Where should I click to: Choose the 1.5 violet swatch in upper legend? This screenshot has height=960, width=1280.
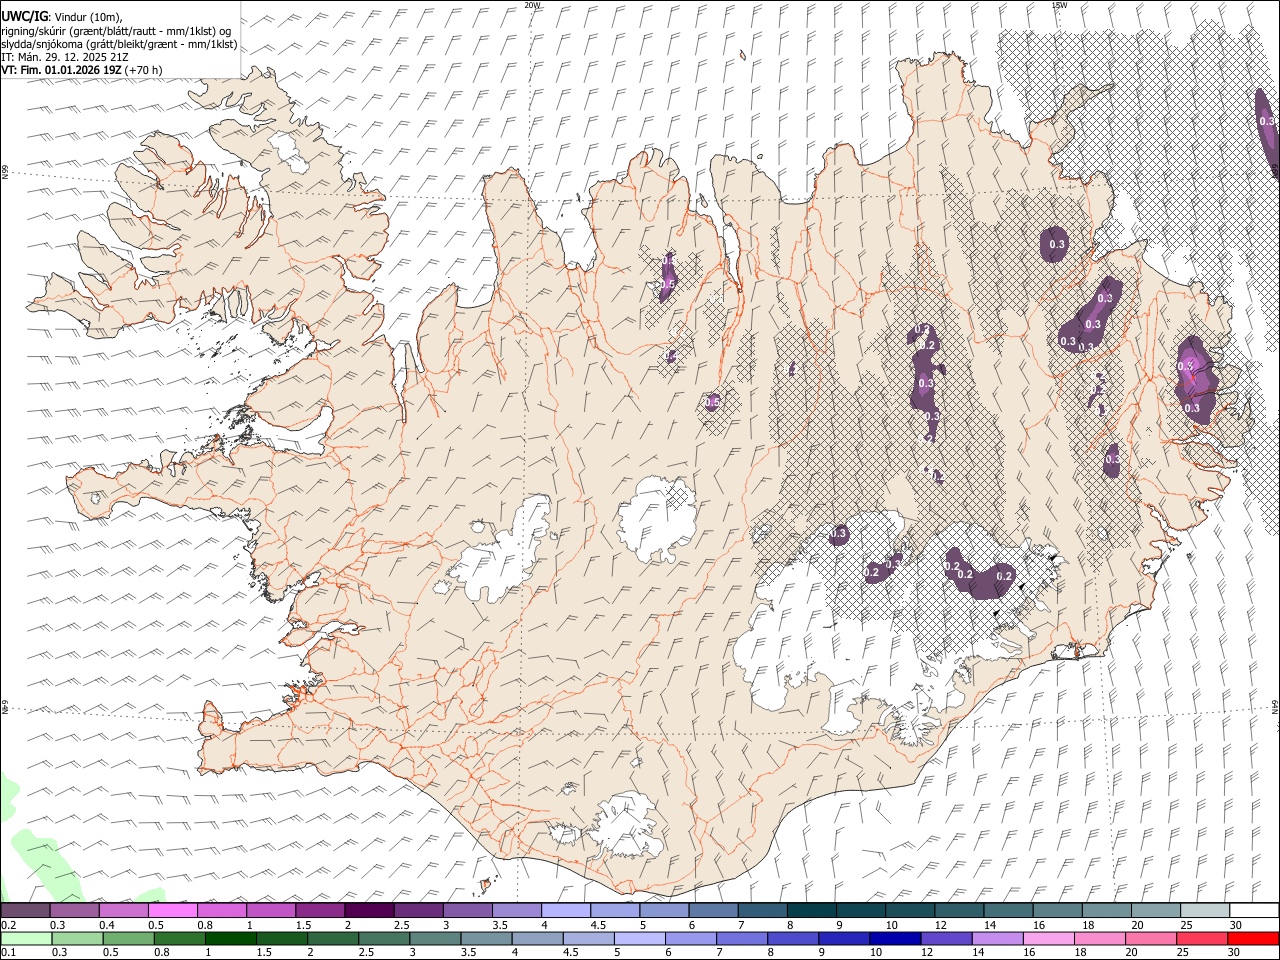(319, 910)
